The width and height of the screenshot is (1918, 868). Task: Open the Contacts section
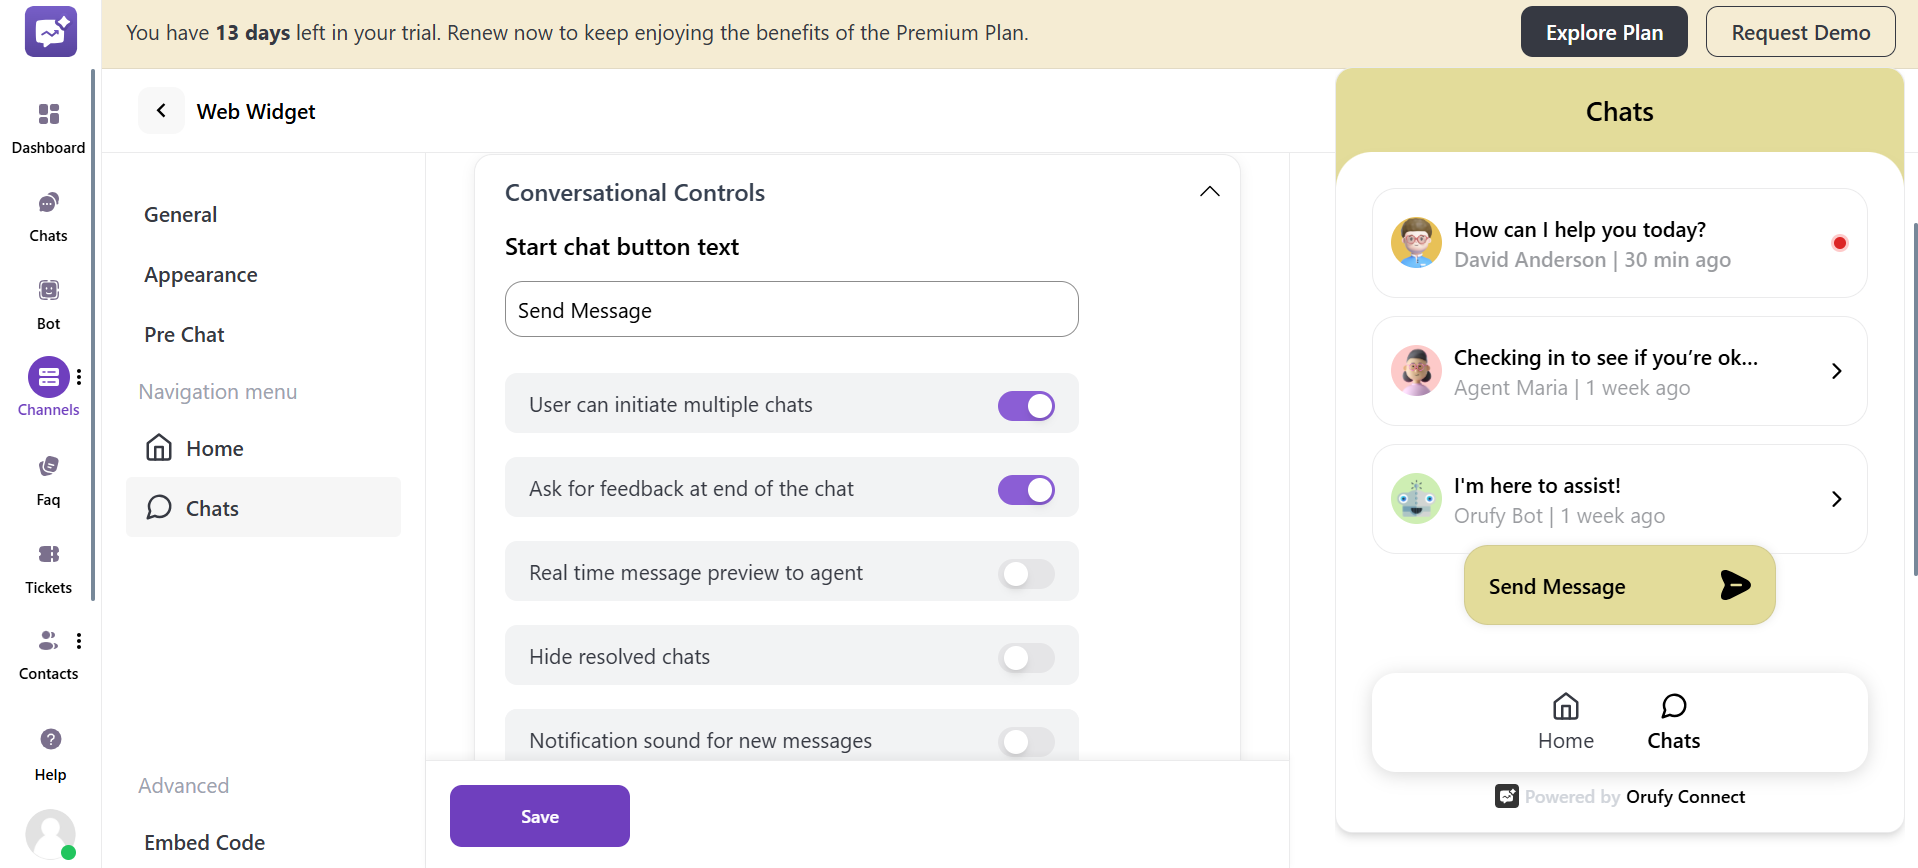tap(48, 651)
